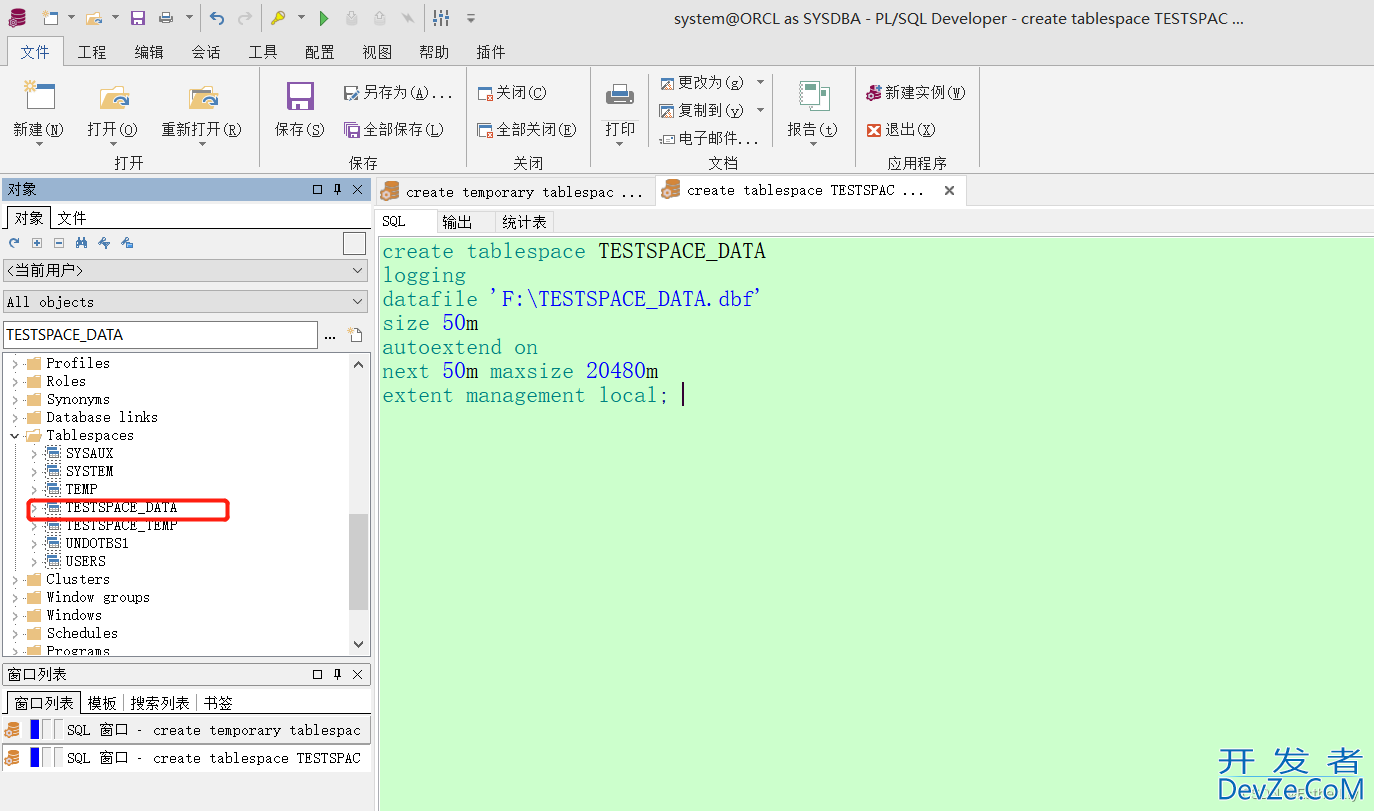Screen dimensions: 1374x811
Task: Switch to 工程 ribbon tab
Action: (x=92, y=52)
